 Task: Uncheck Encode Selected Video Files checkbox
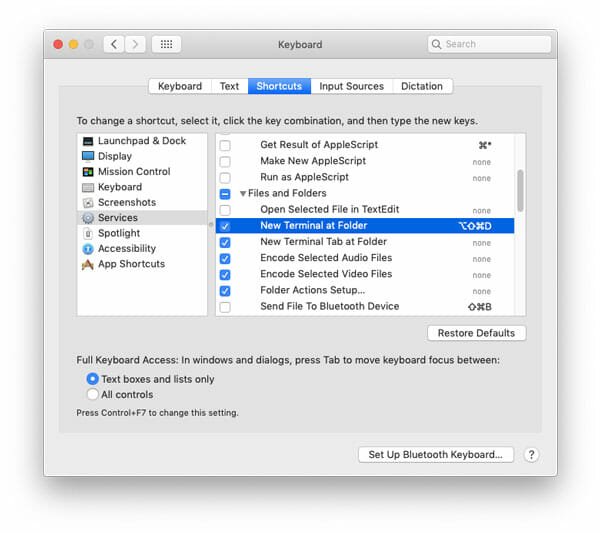coord(225,275)
